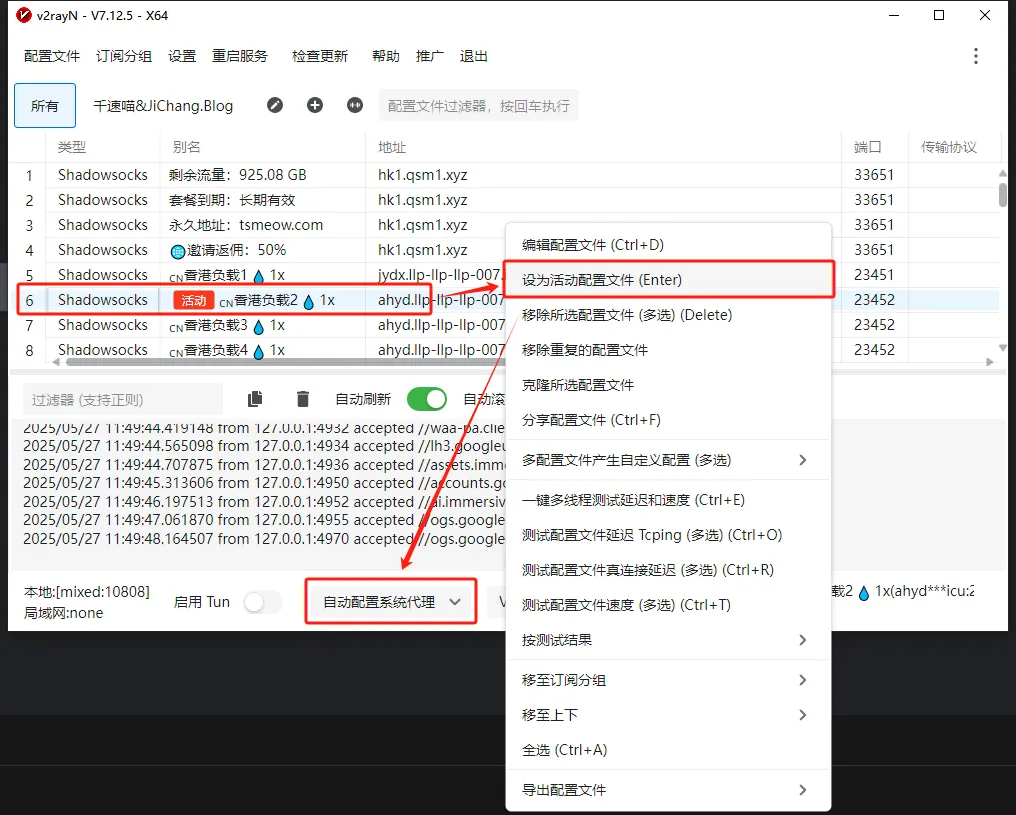Click the plus icon to add a subscription group
This screenshot has width=1016, height=815.
[x=315, y=105]
